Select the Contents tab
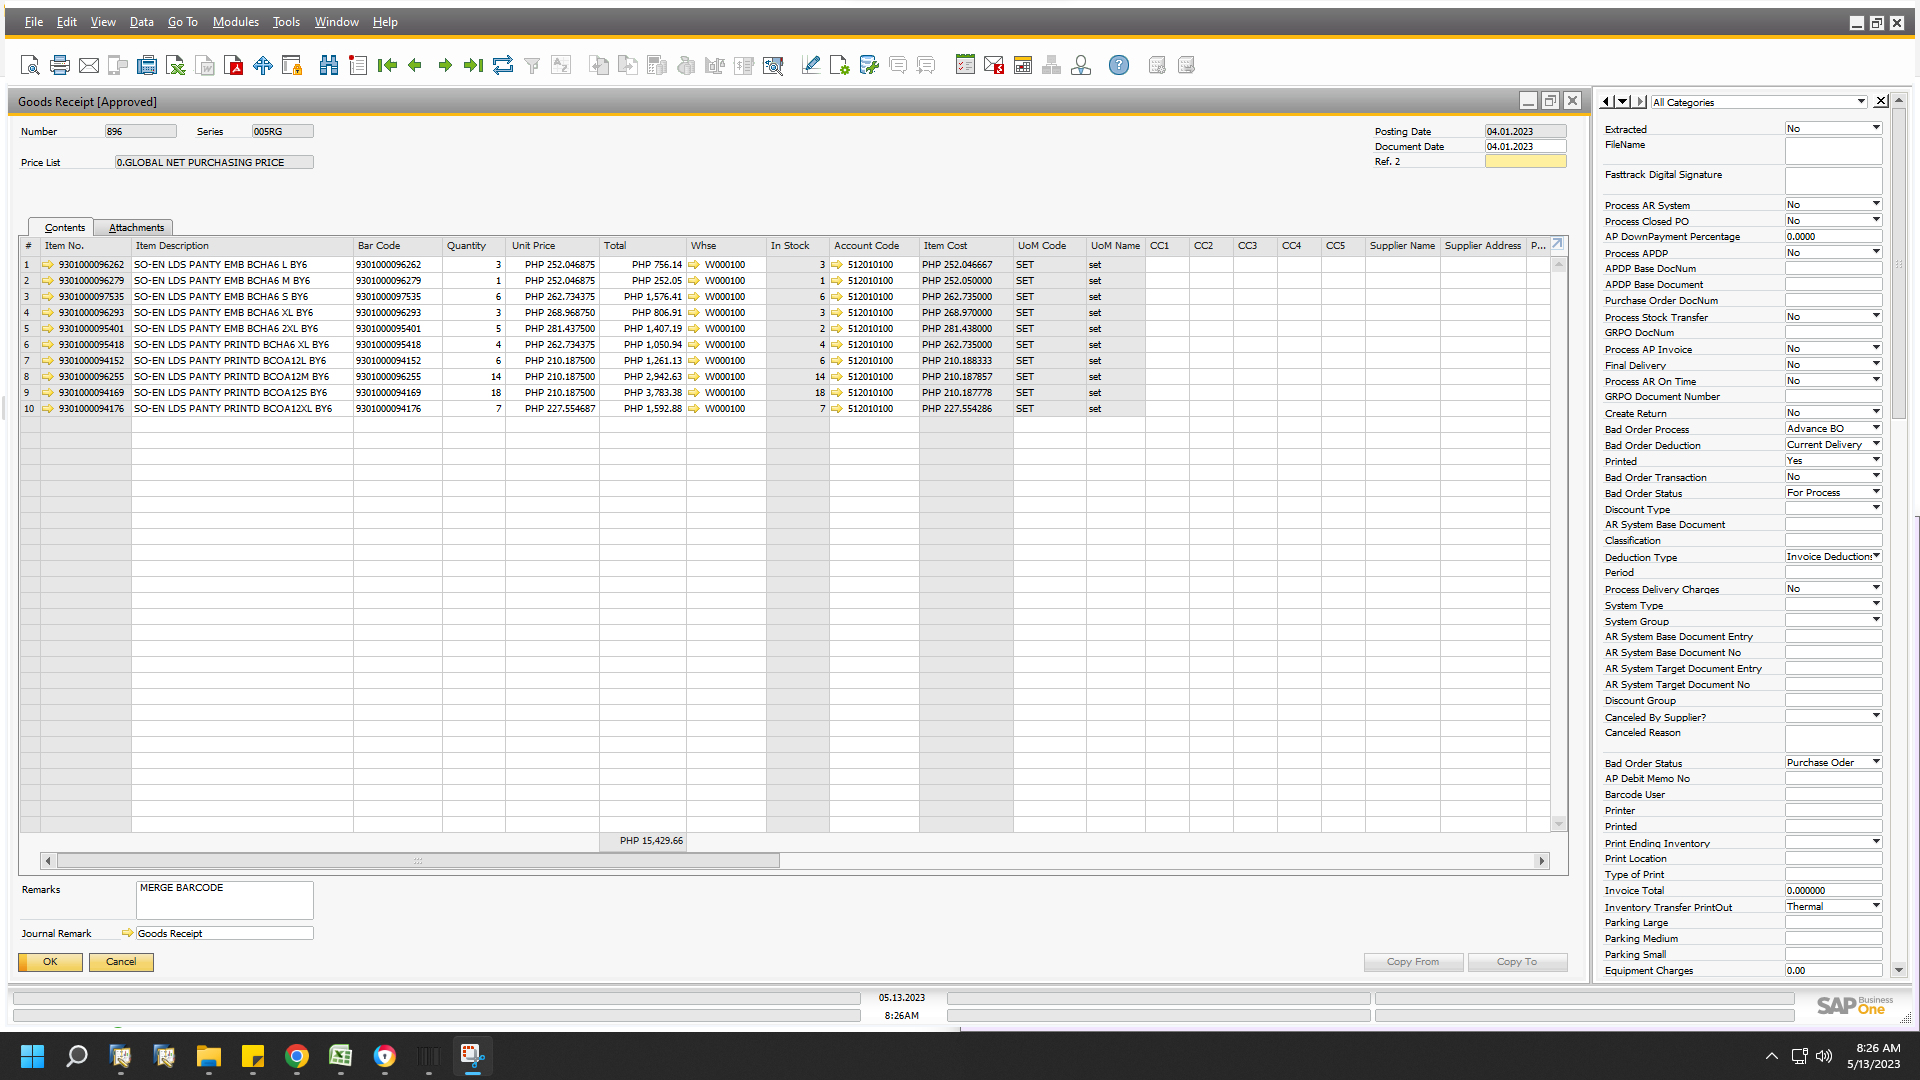Viewport: 1920px width, 1080px height. point(64,228)
